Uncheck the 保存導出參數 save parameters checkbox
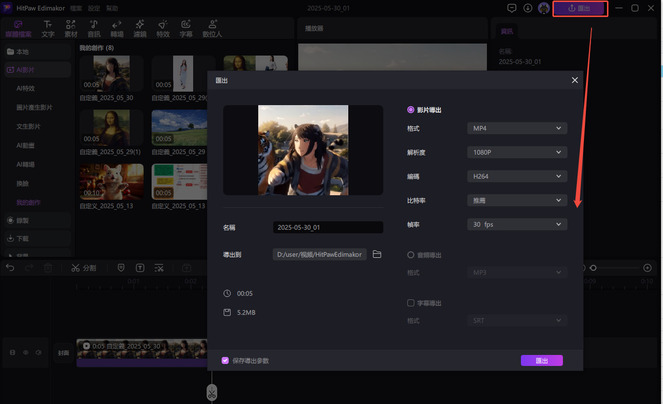The image size is (663, 404). [225, 360]
